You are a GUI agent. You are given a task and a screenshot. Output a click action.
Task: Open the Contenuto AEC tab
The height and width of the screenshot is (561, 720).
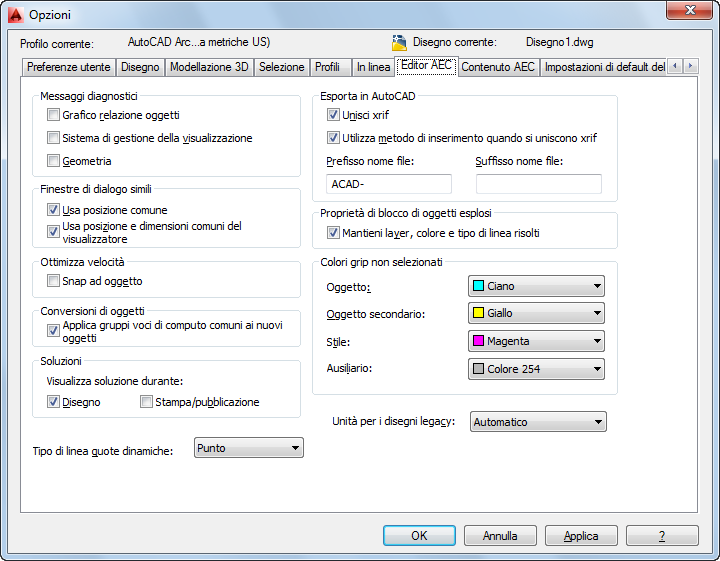(498, 68)
